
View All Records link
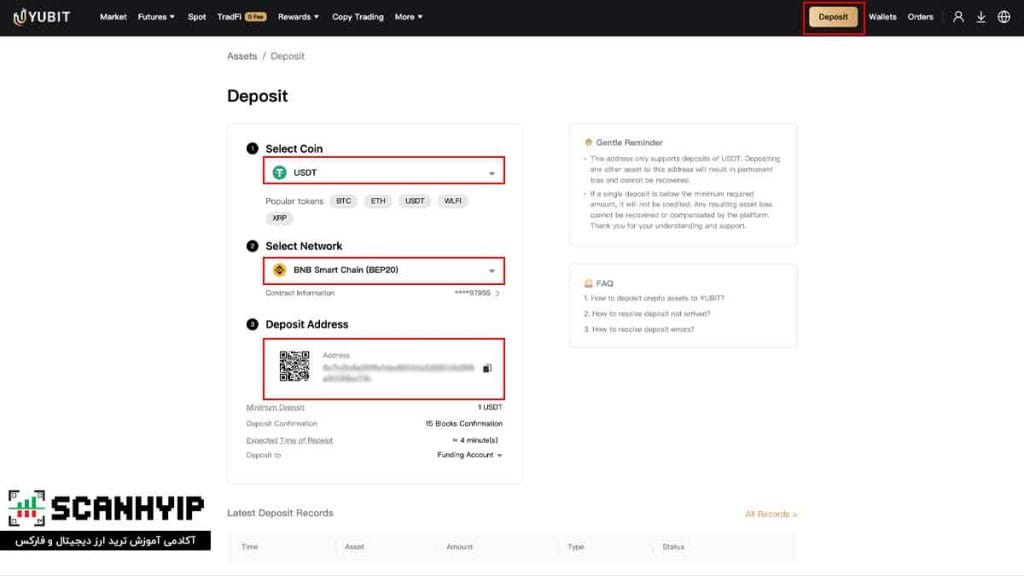click(x=771, y=515)
